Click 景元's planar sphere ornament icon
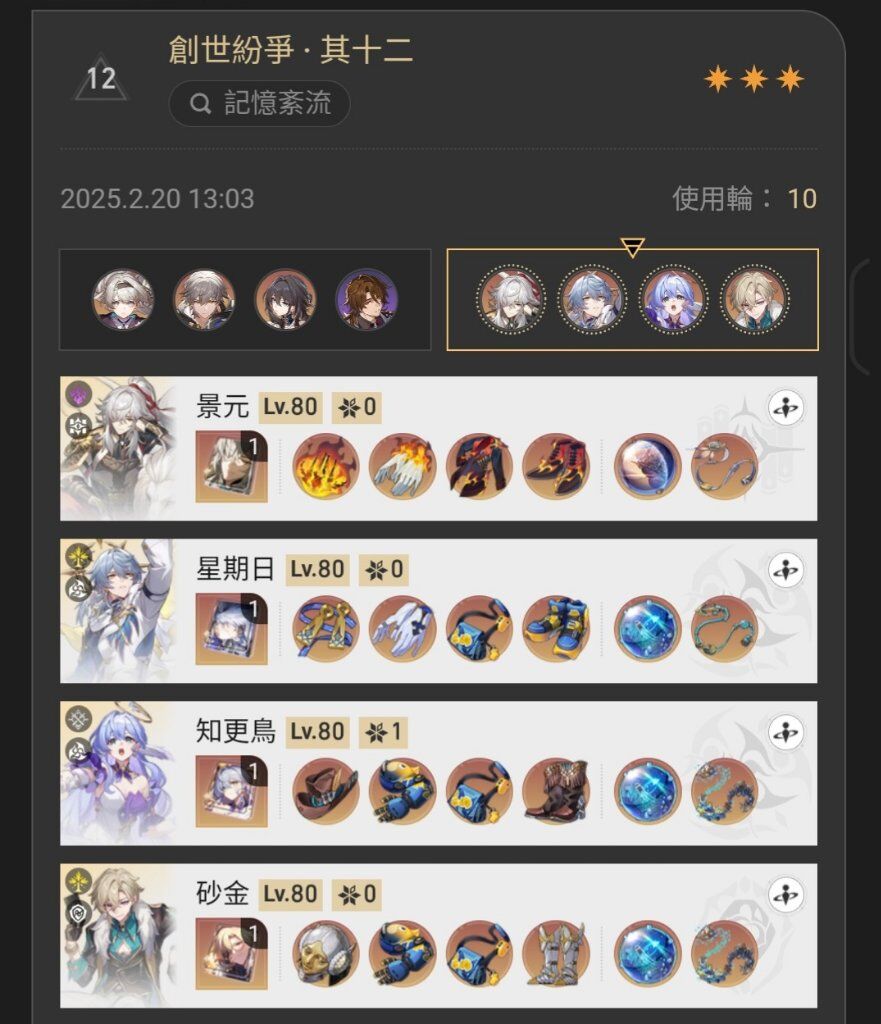881x1024 pixels. point(647,466)
